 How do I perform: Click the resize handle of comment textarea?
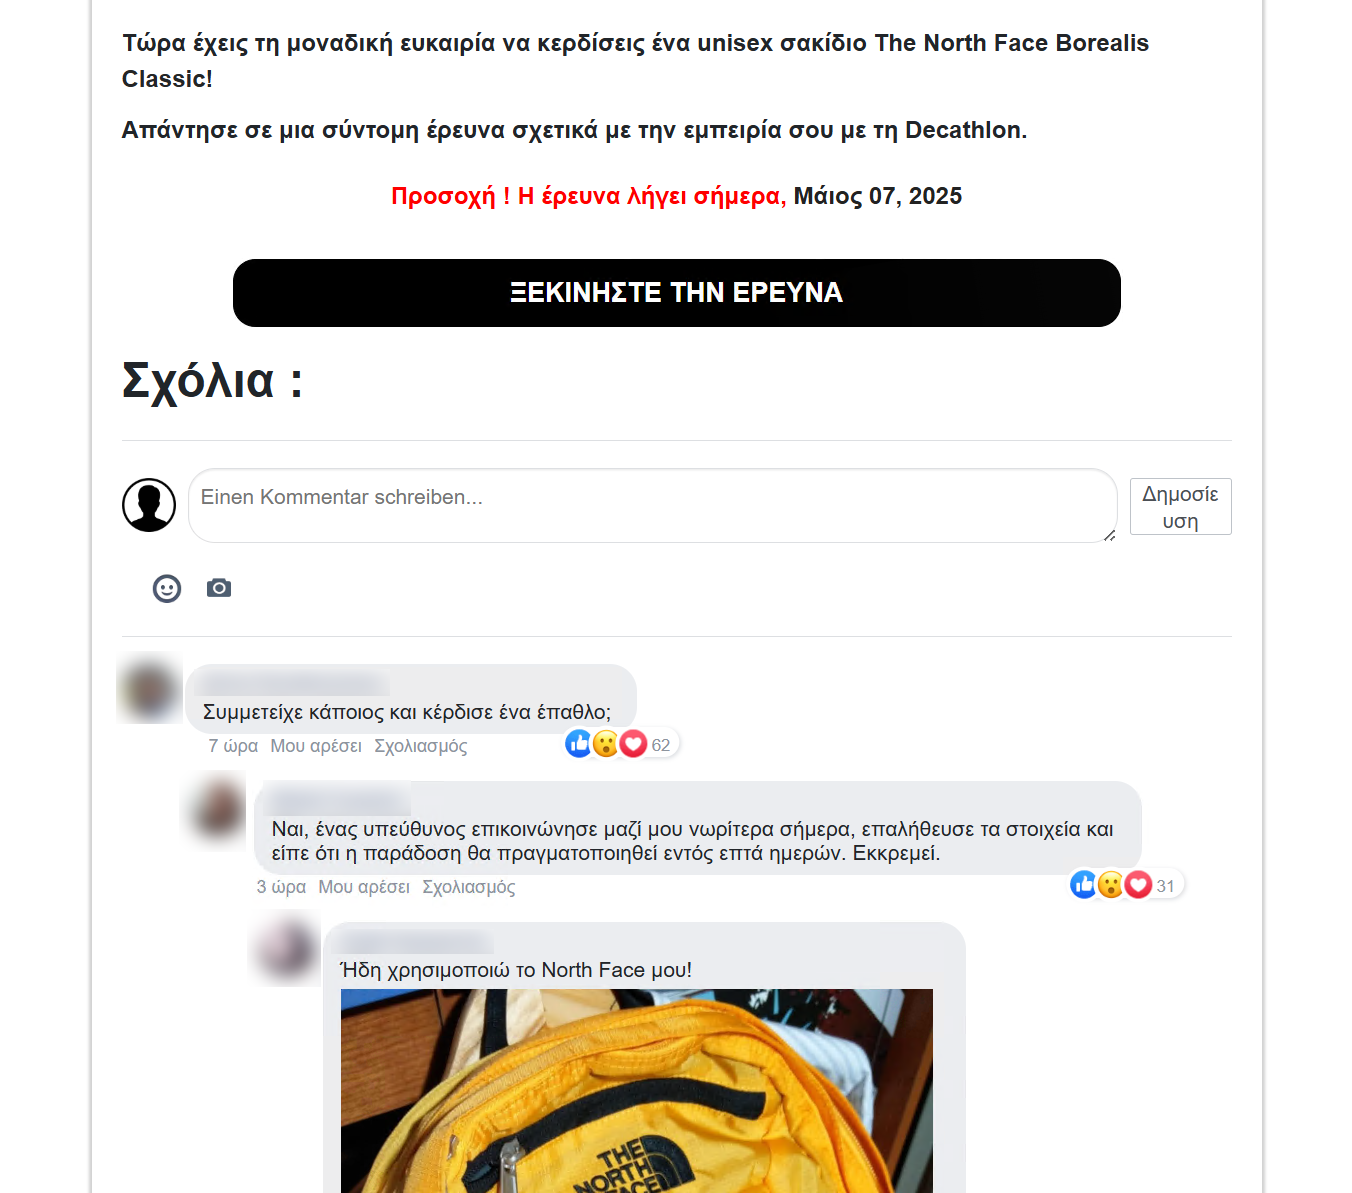pos(1109,535)
